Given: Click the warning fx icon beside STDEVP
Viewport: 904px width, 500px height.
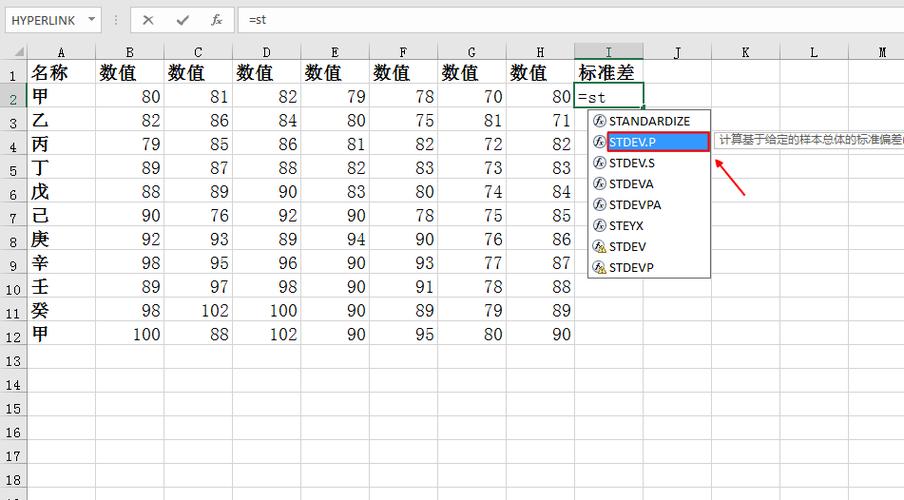Looking at the screenshot, I should point(600,267).
